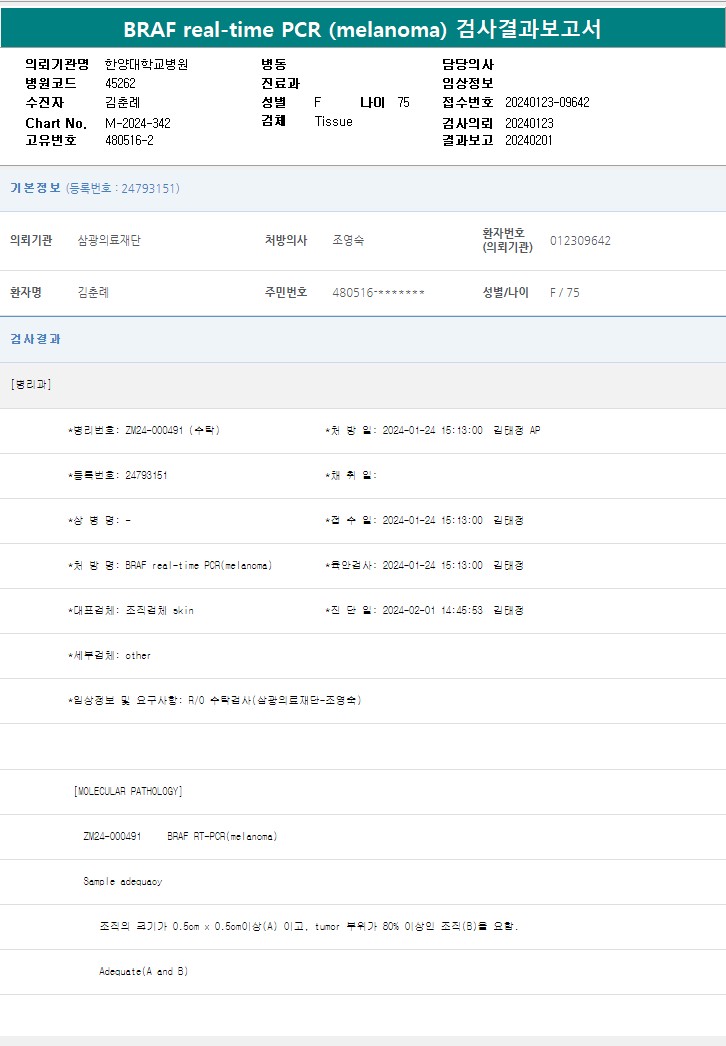The image size is (726, 1046).
Task: Click the BRAF real-time PCR report title
Action: (x=362, y=29)
